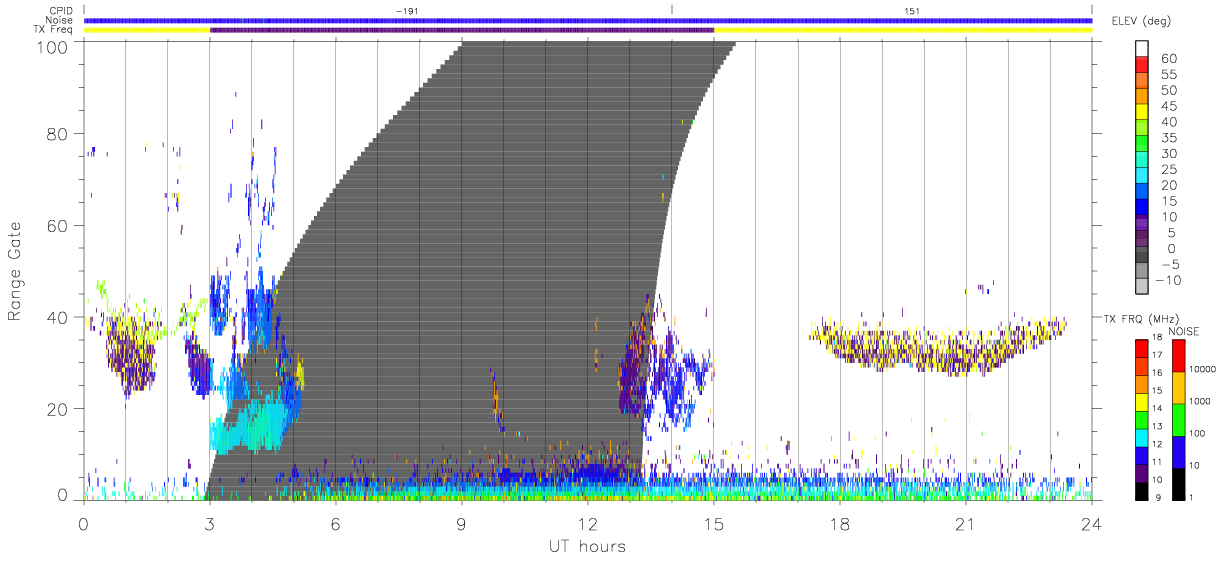Click the 60 tick on Range Gate axis

[56, 226]
